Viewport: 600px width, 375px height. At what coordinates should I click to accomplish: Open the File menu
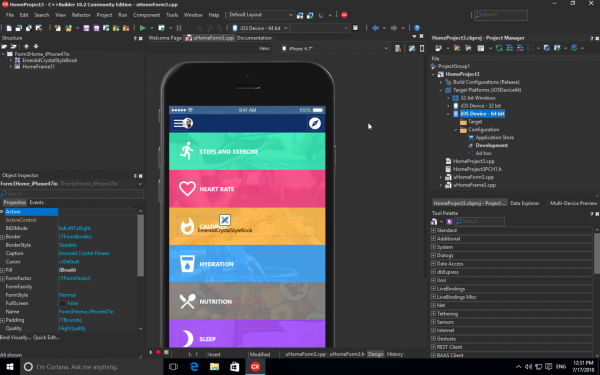(10, 15)
